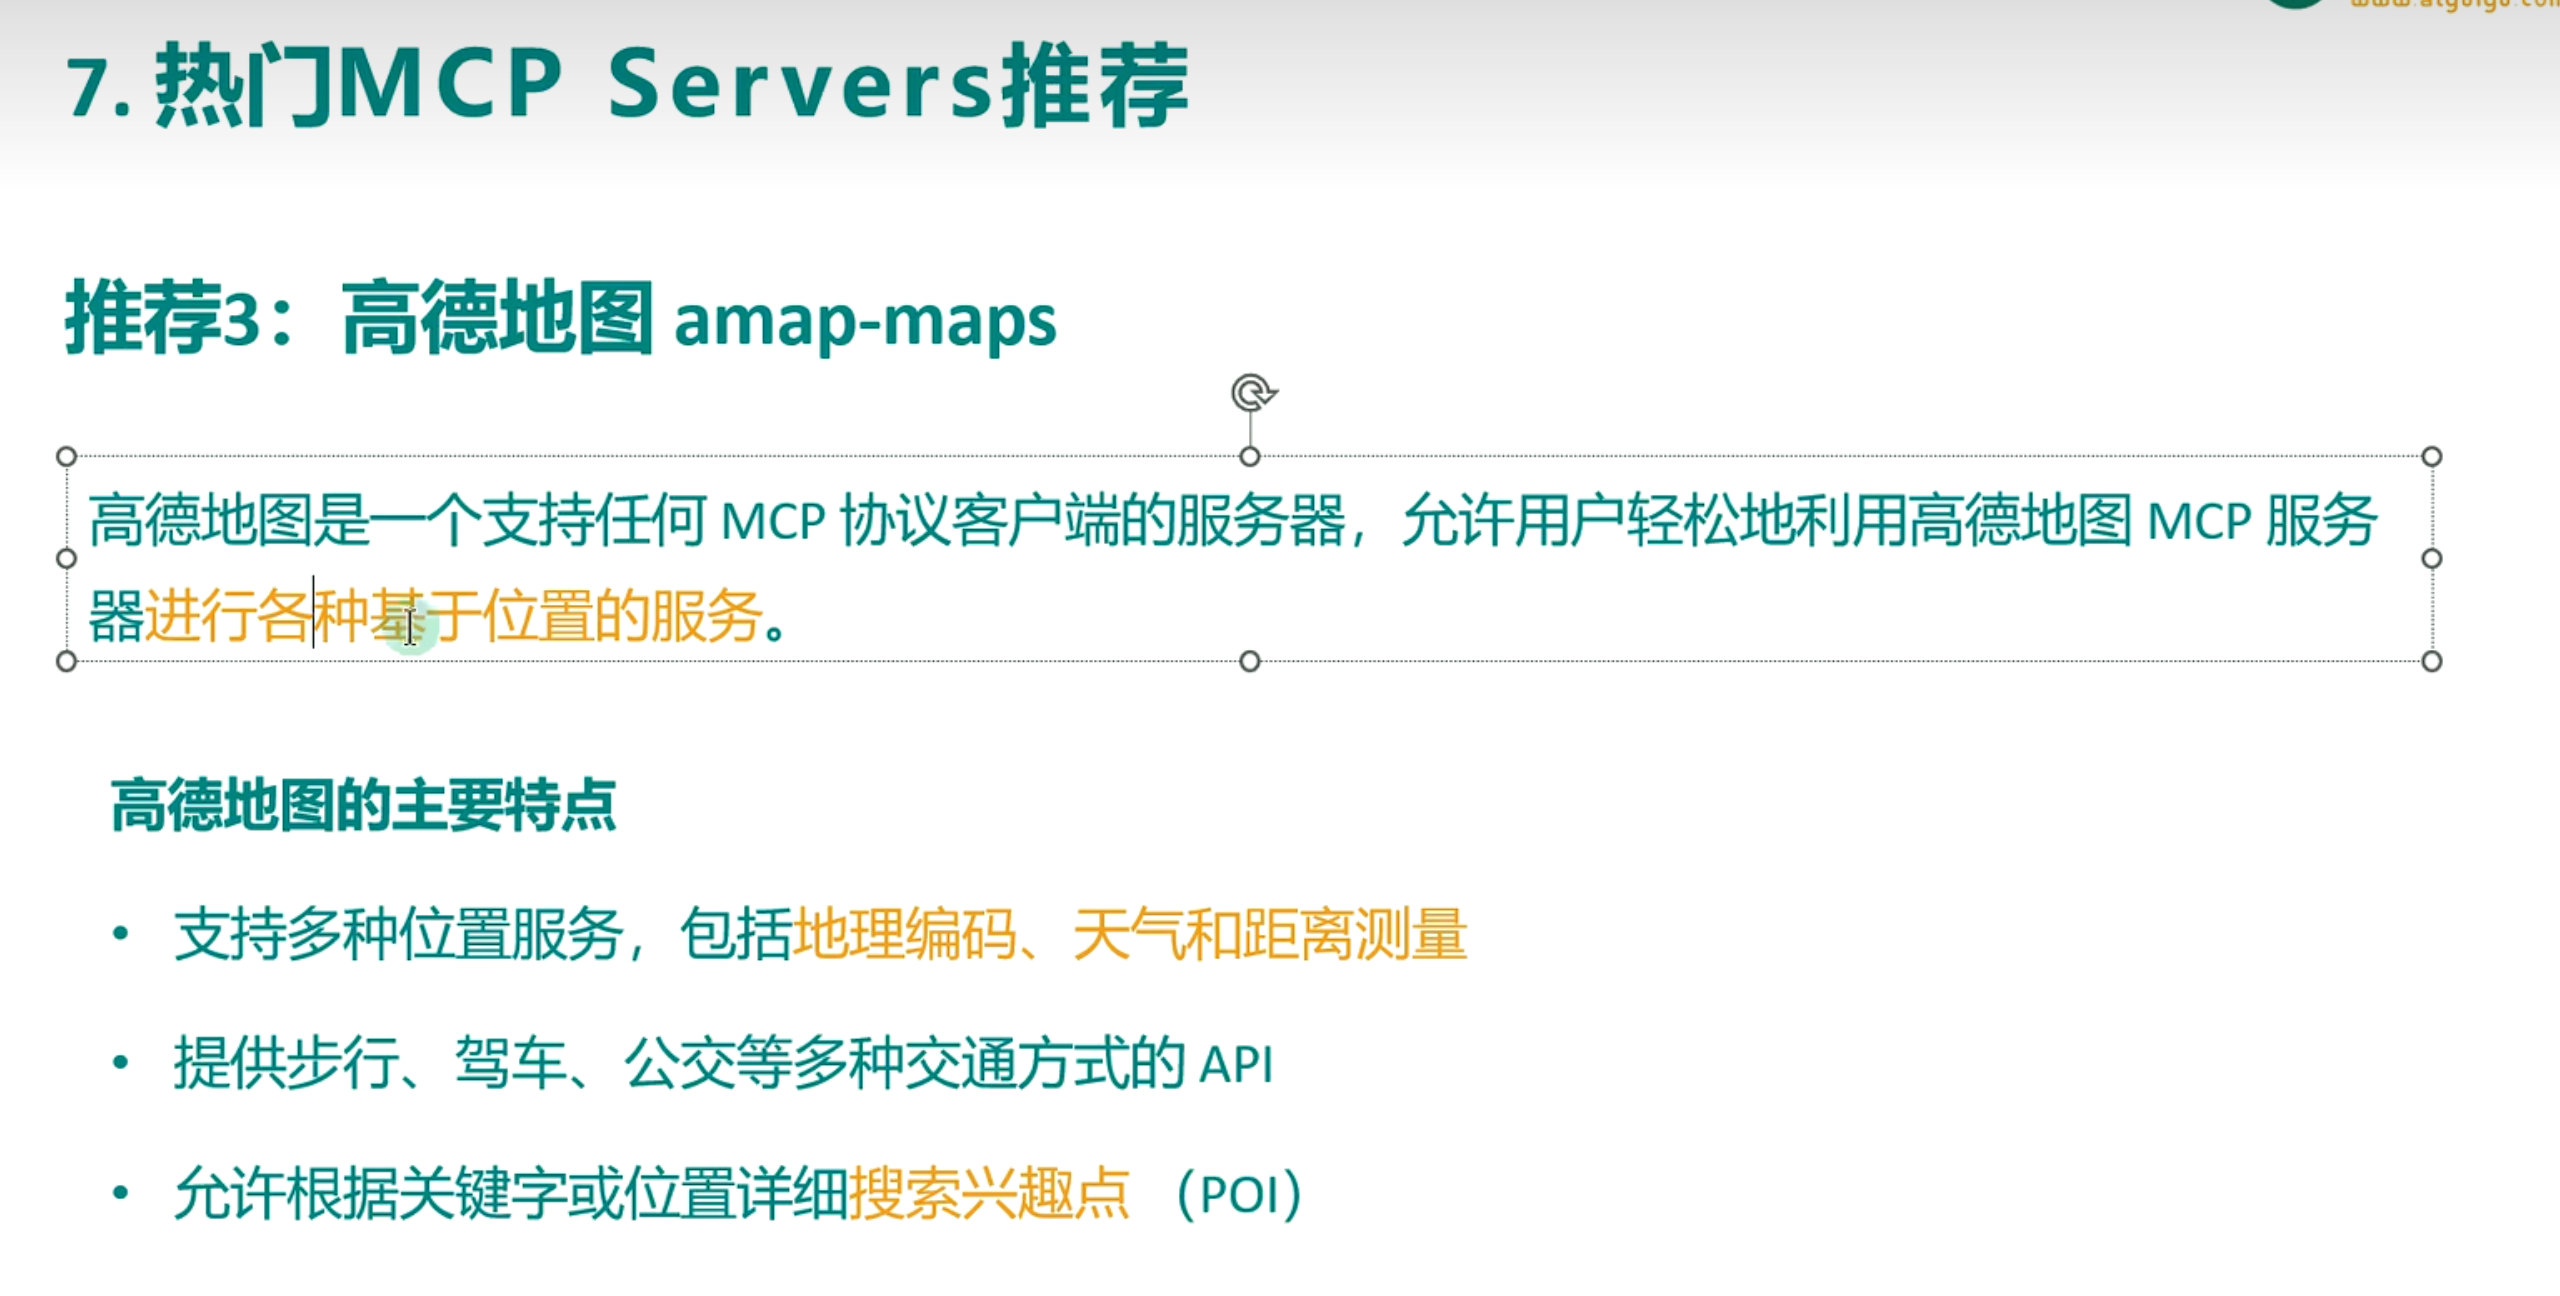Click the orange text 搜索兴趣点
Image resolution: width=2560 pixels, height=1296 pixels.
(x=988, y=1194)
